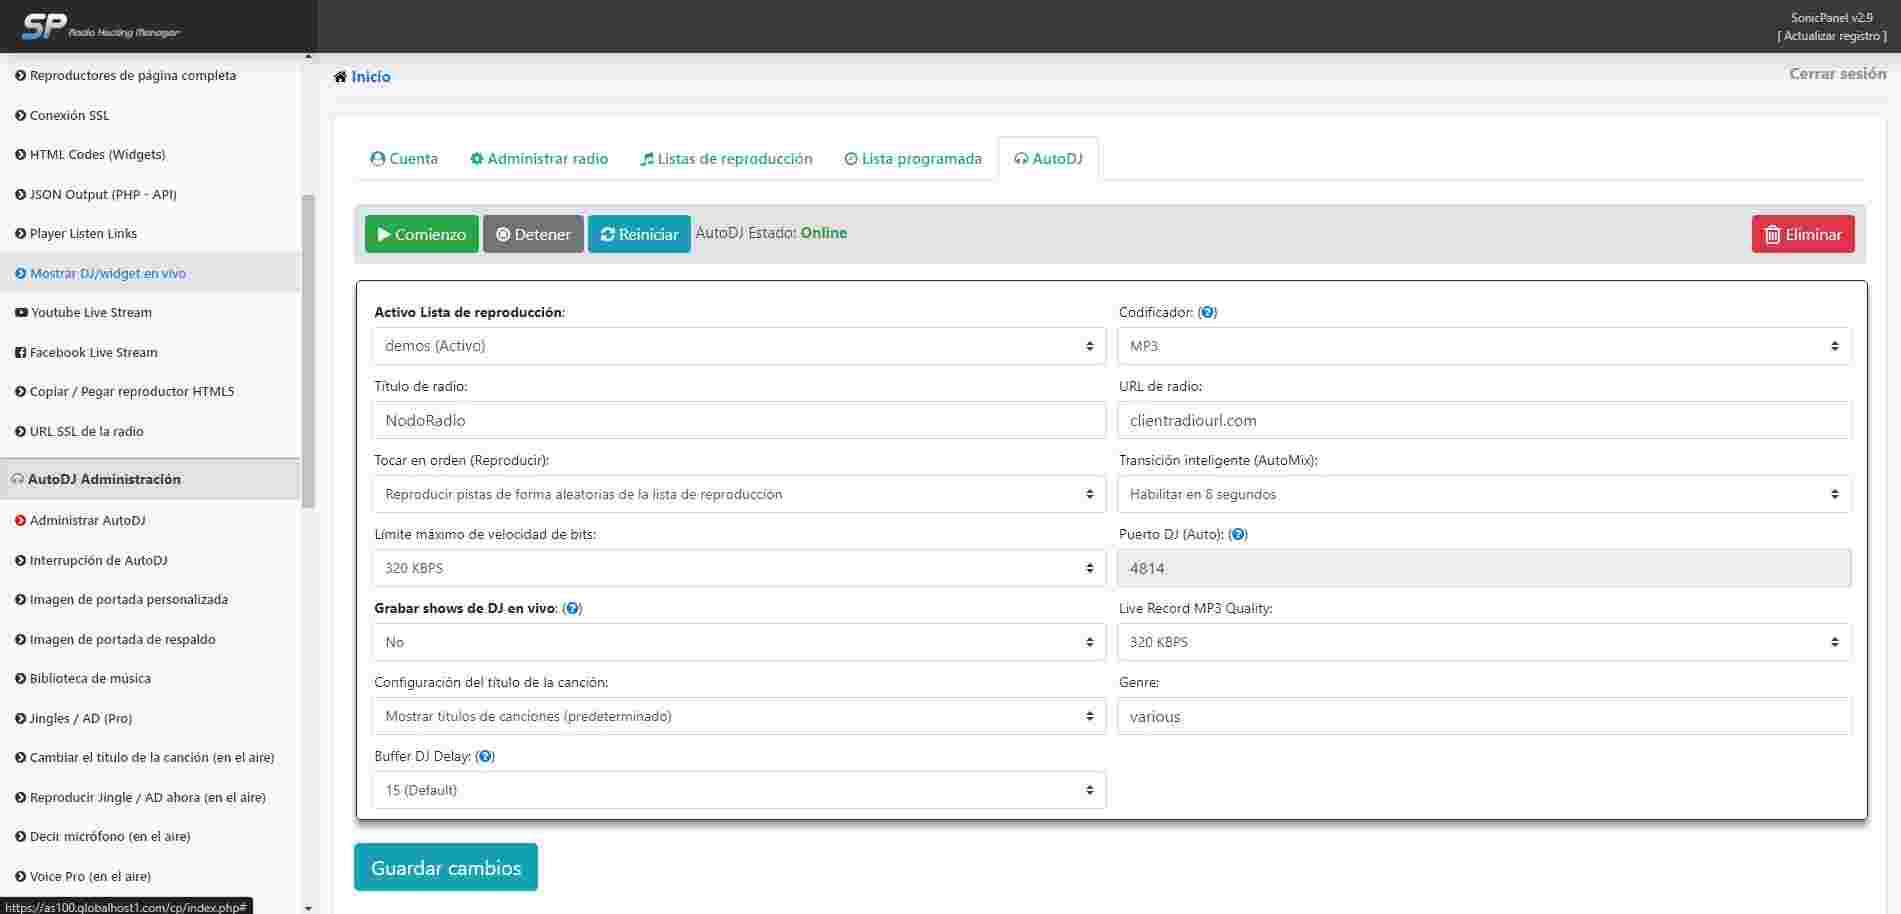This screenshot has width=1901, height=914.
Task: Open the Activo Lista de reproducción dropdown
Action: point(739,346)
